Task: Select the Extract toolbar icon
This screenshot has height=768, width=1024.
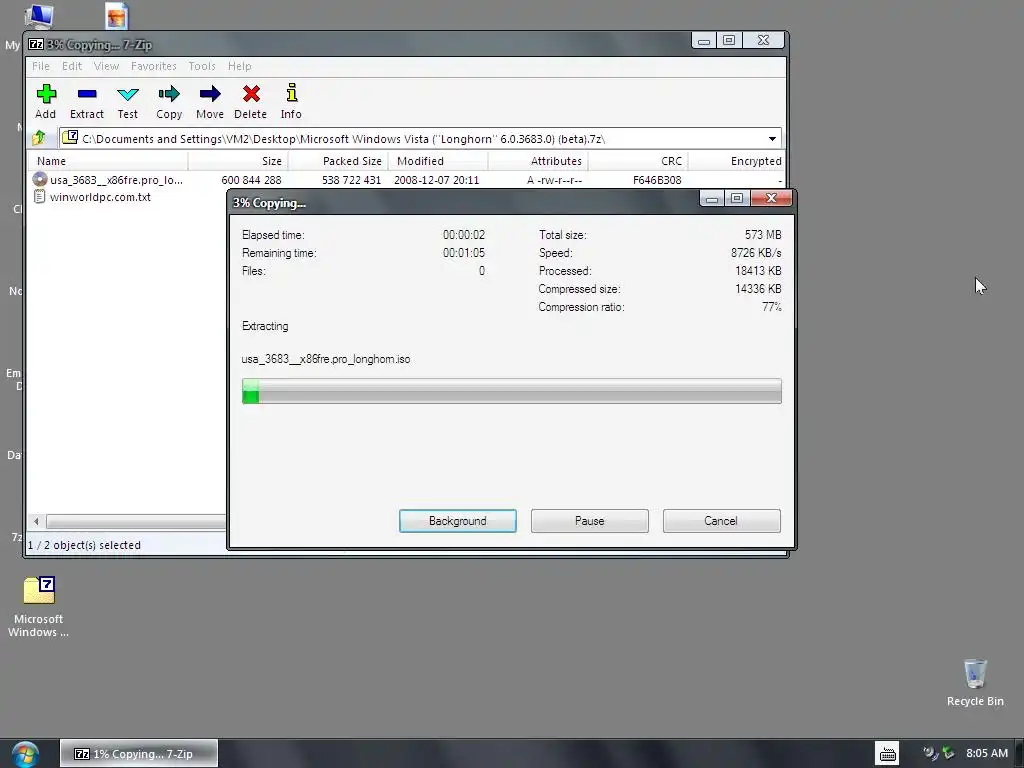Action: pos(87,94)
